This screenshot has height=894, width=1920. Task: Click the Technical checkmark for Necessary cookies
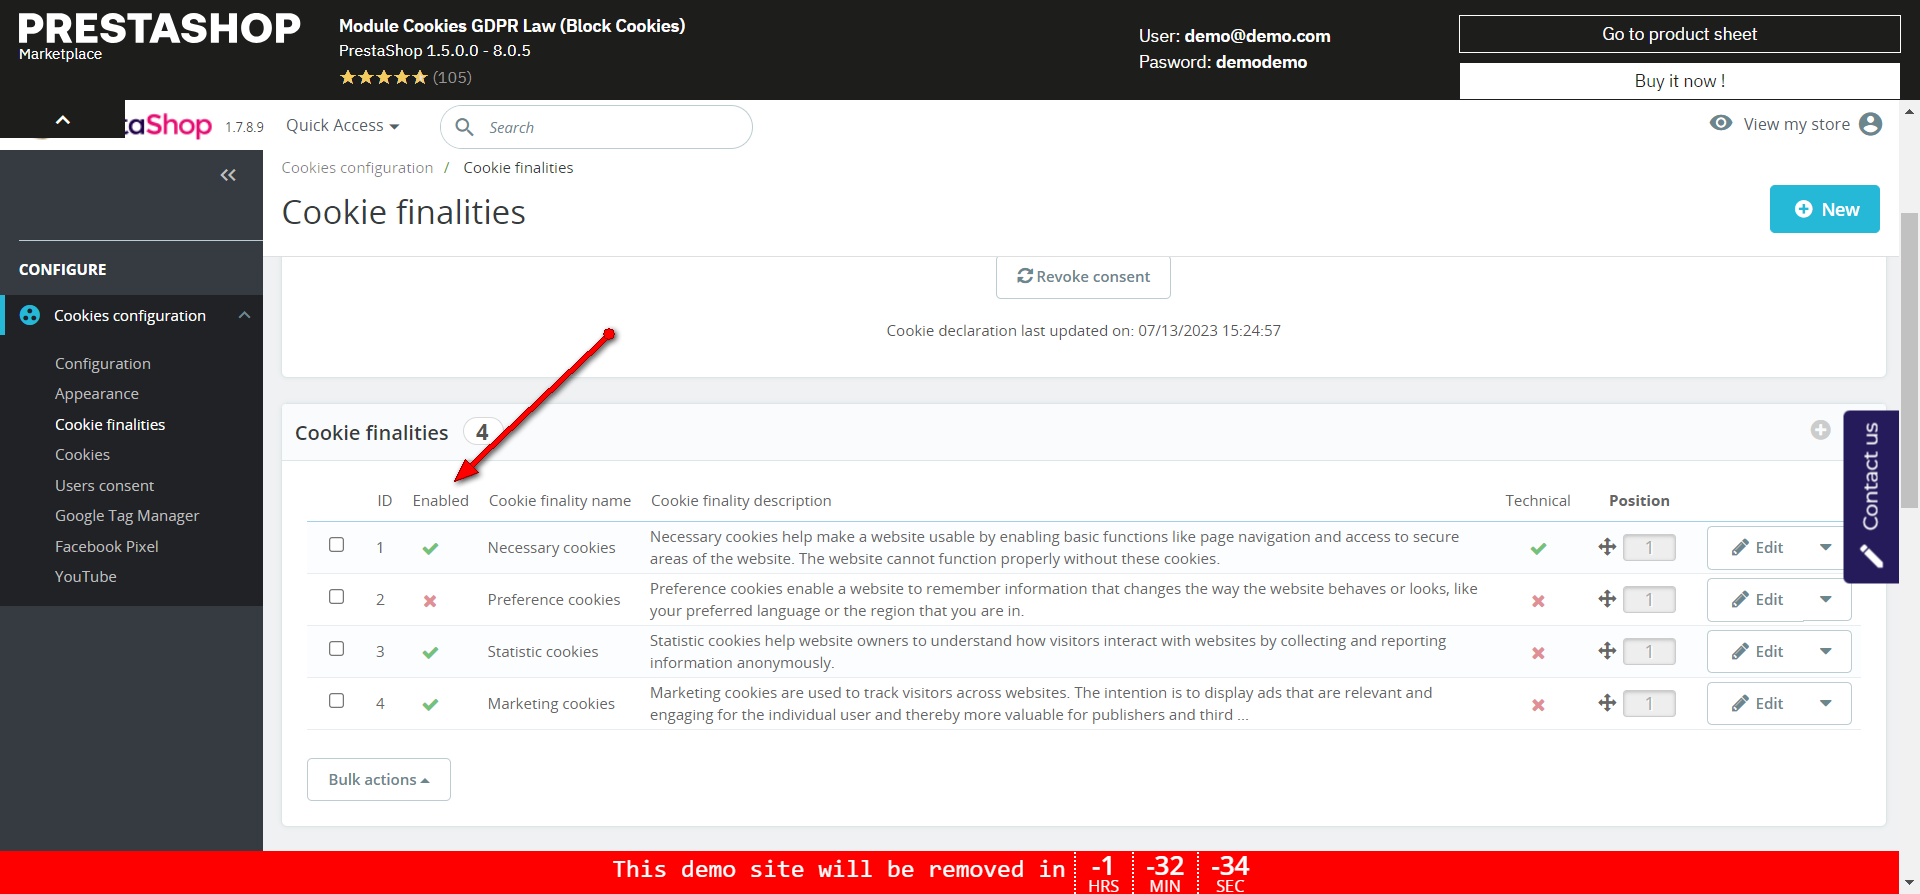click(1538, 548)
